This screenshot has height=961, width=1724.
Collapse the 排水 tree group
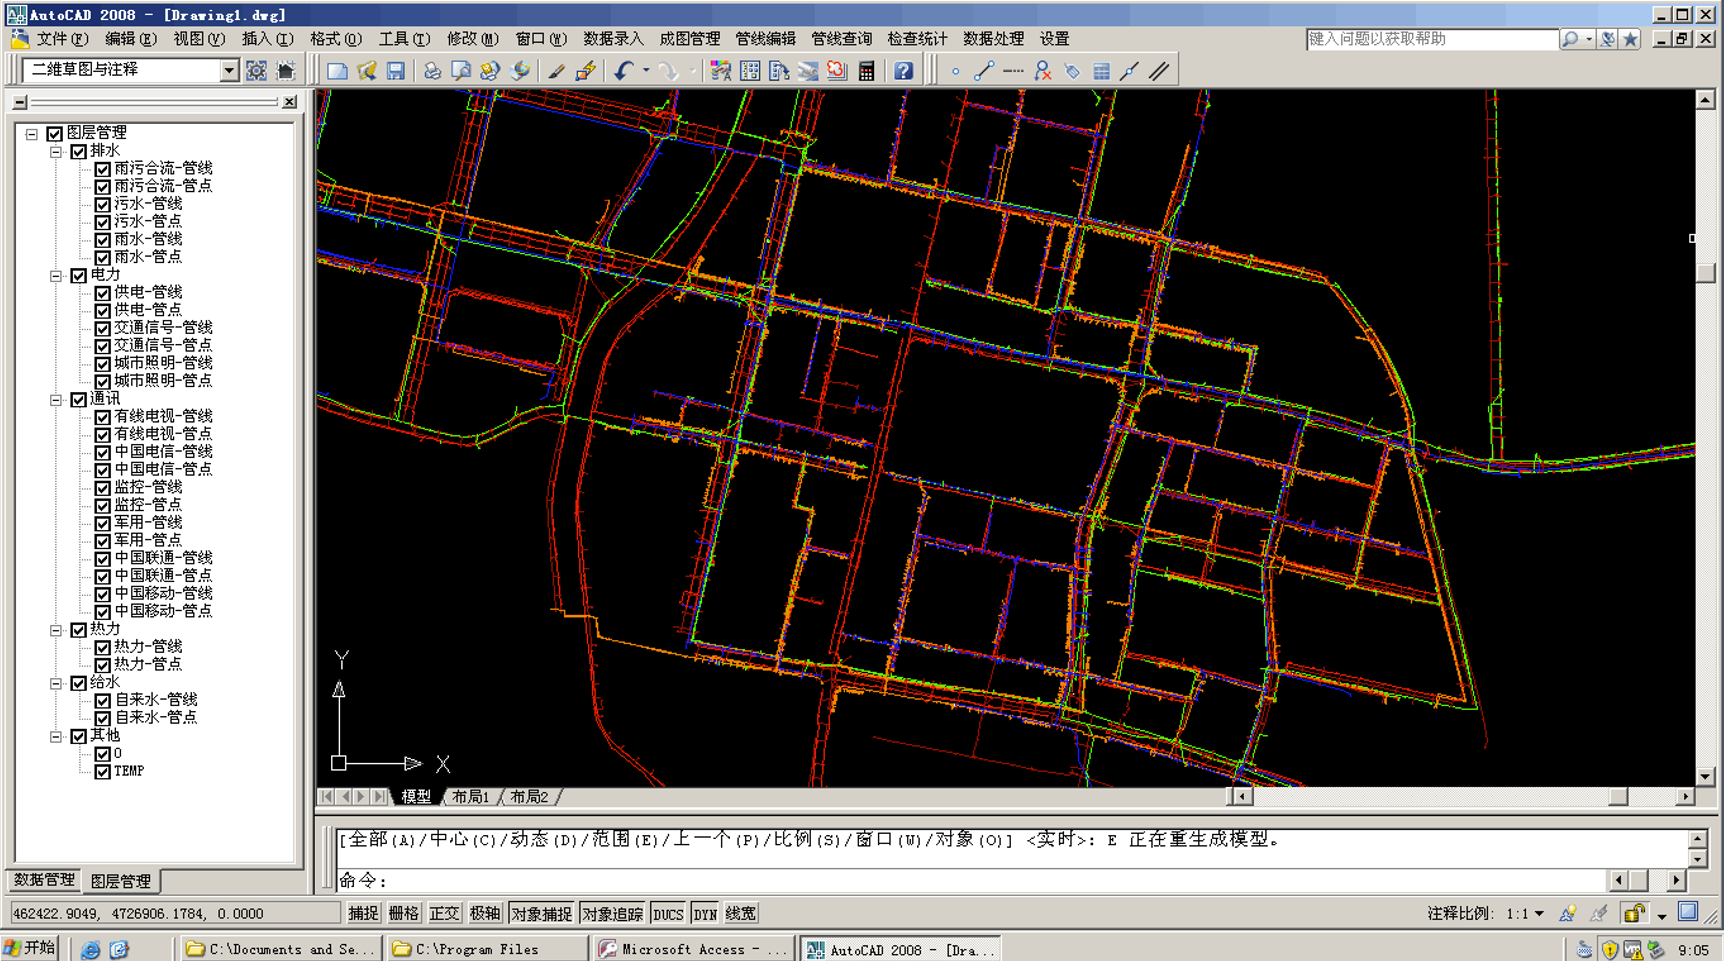56,151
